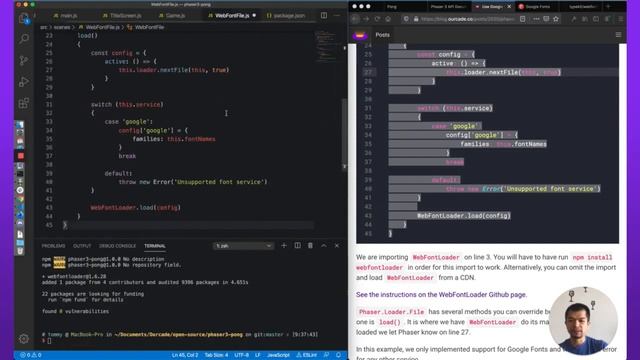This screenshot has width=640, height=360.
Task: Switch to the main.js editor tab
Action: point(66,16)
